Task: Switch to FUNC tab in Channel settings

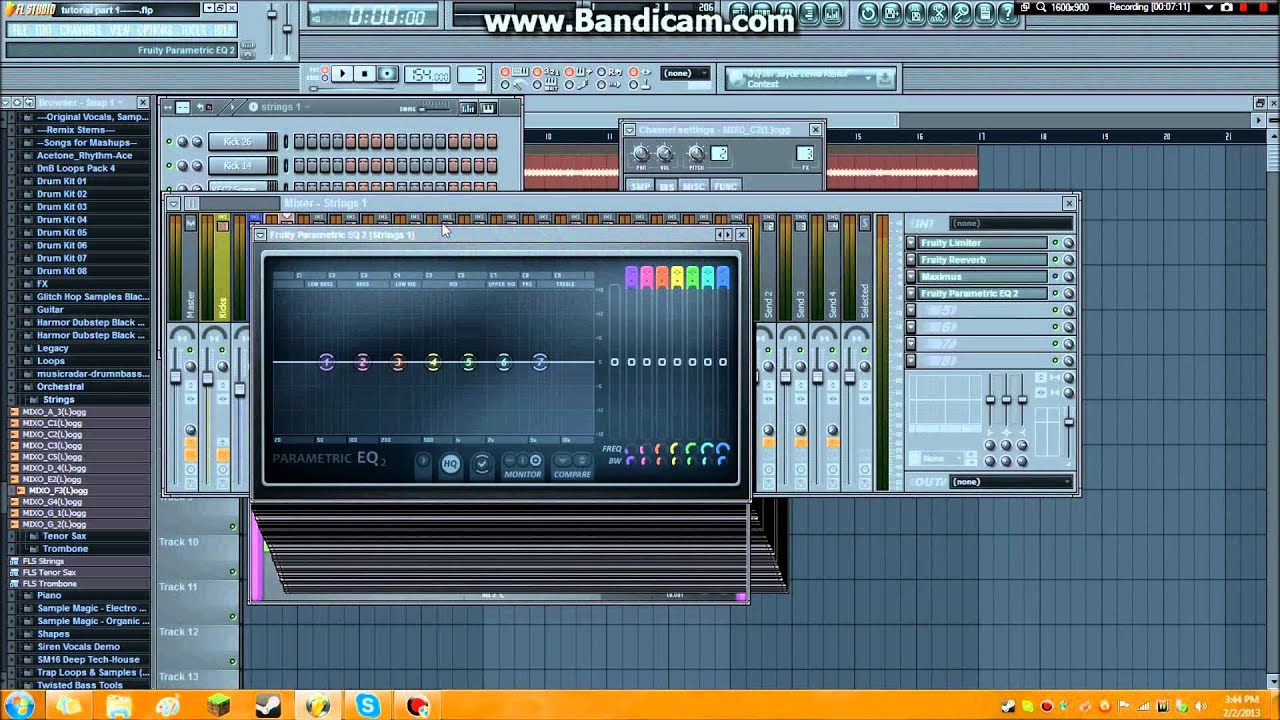Action: 726,186
